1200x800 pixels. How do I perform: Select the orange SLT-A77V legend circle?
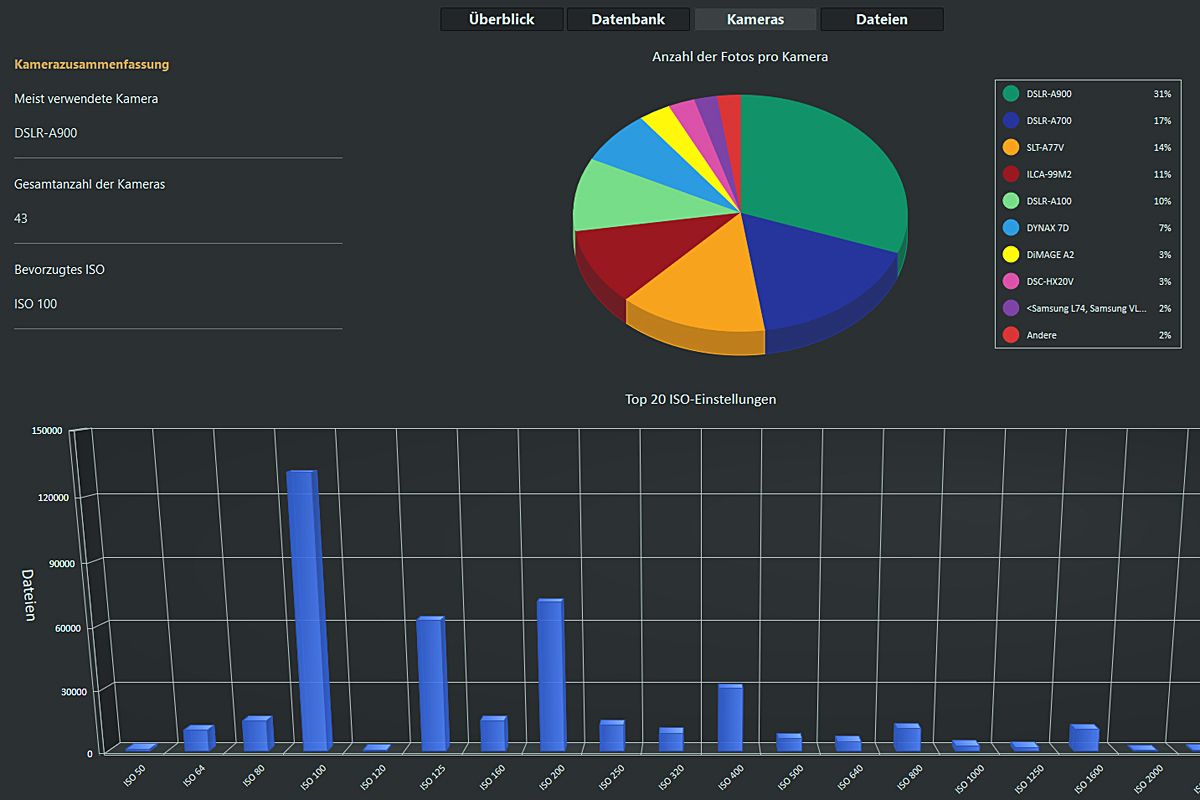point(1011,148)
